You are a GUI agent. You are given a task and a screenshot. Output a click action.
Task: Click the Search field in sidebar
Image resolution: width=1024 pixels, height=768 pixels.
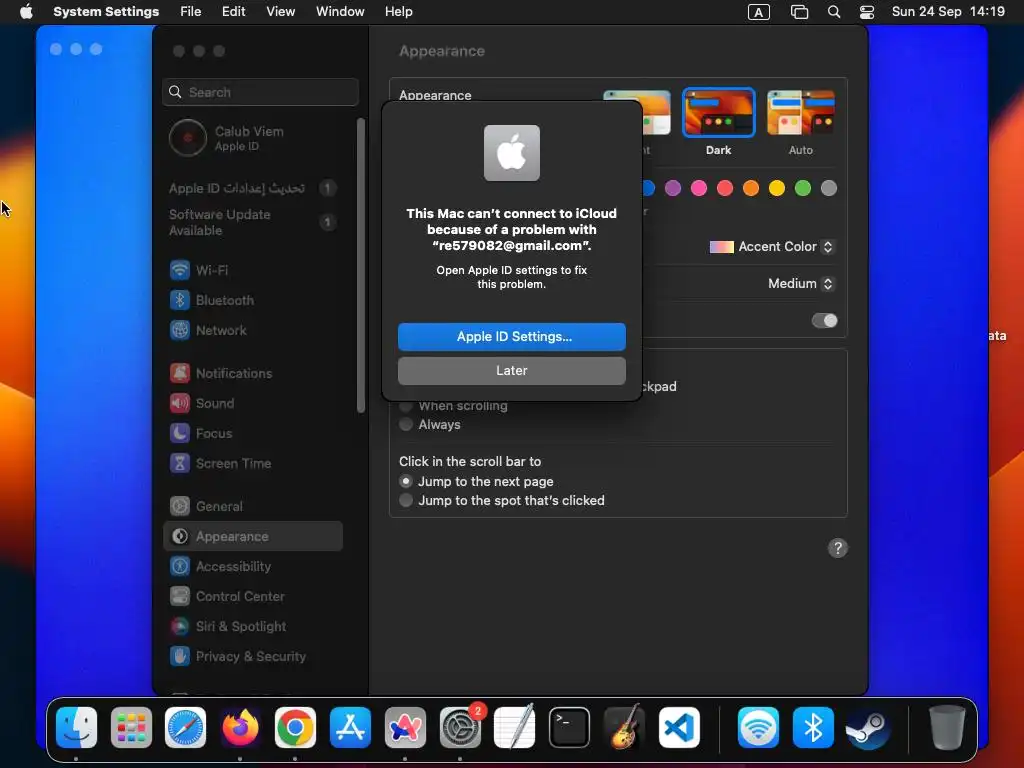point(261,92)
